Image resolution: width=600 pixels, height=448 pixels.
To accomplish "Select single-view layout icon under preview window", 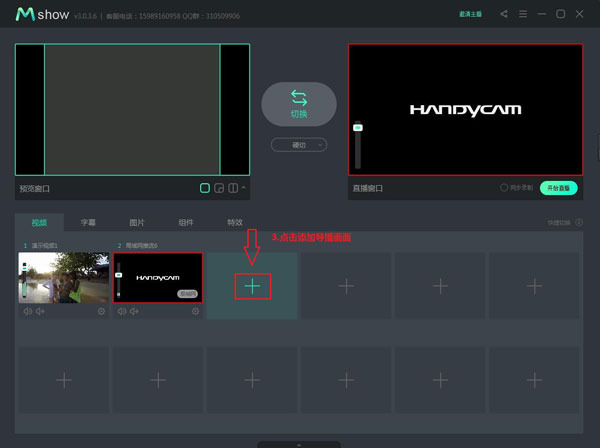I will coord(205,188).
